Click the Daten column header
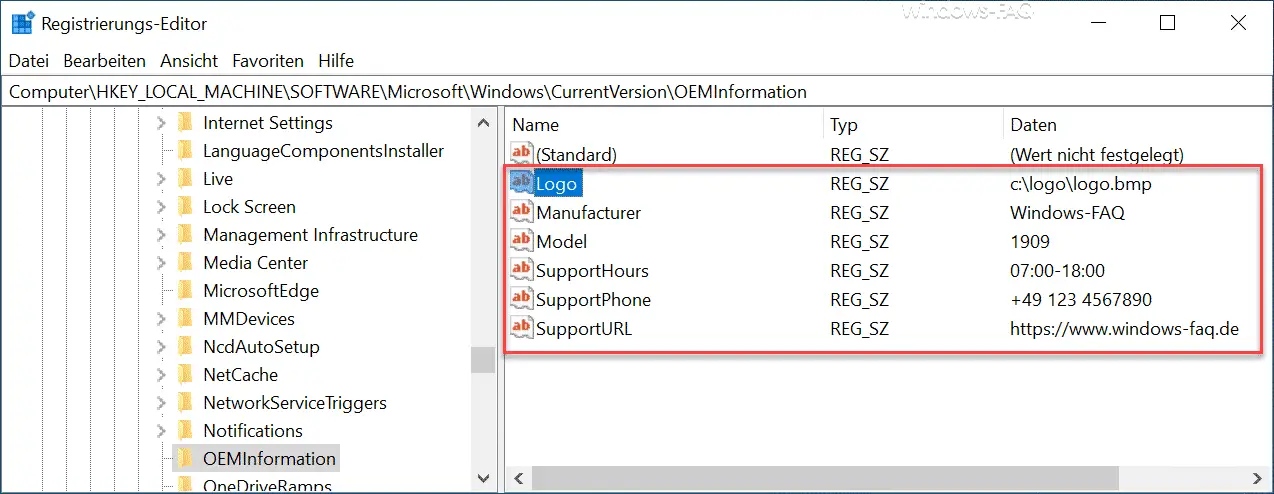 pos(1137,125)
